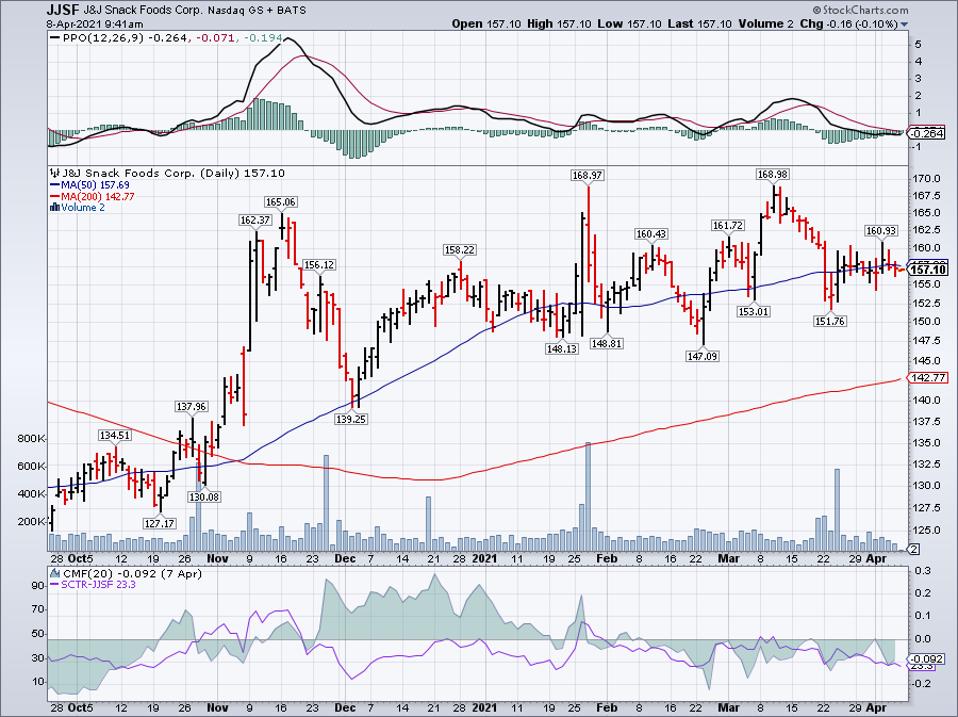Click the red line swatch before MA(200)
This screenshot has height=717, width=958.
[x=54, y=197]
